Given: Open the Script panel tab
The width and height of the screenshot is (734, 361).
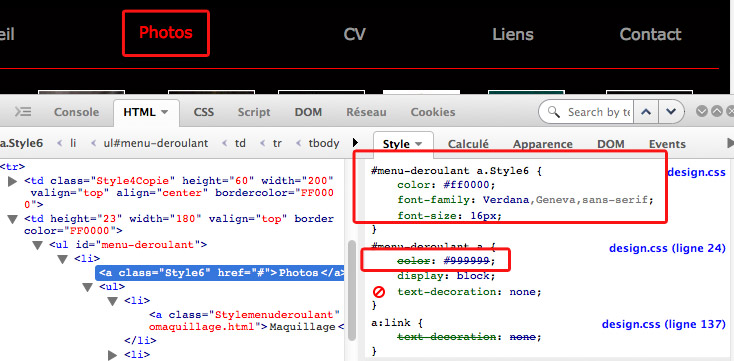Looking at the screenshot, I should pos(254,112).
